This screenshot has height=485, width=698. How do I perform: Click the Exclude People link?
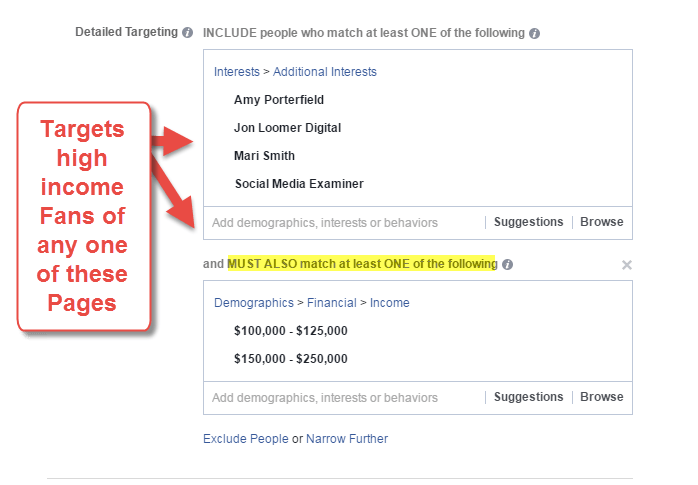point(246,439)
